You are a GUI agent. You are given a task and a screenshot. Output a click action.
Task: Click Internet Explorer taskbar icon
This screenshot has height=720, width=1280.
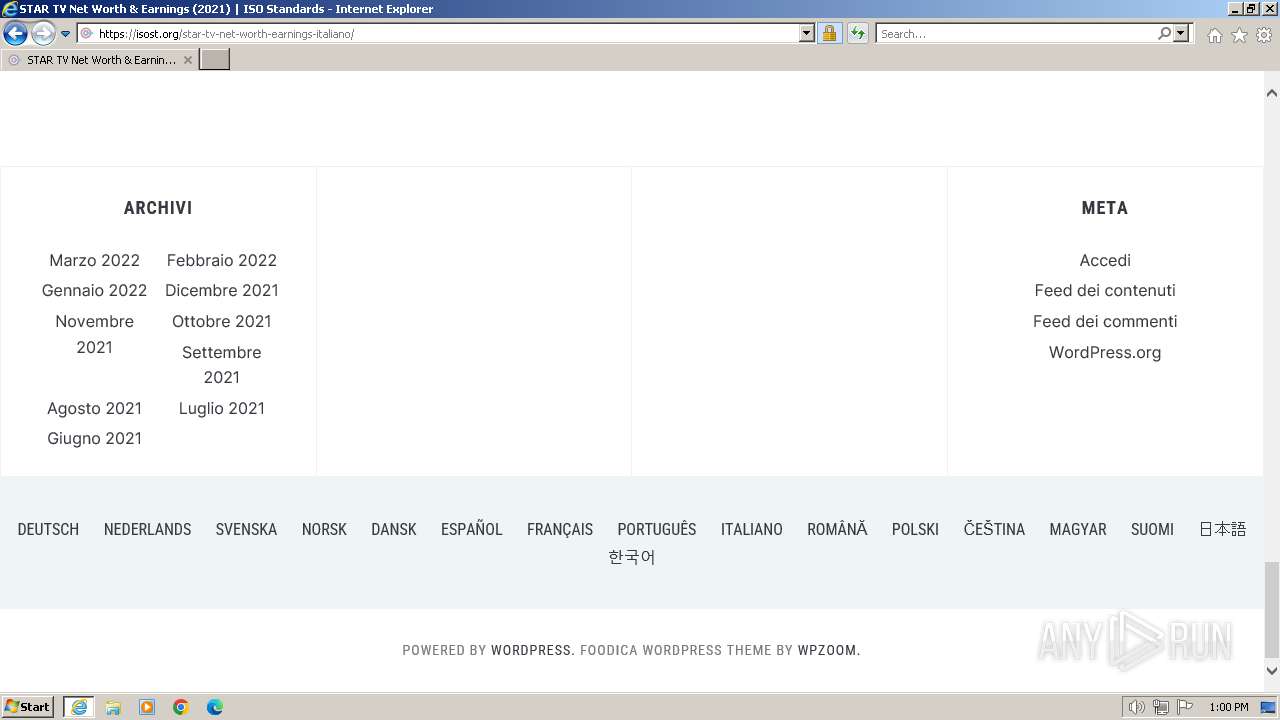pos(79,707)
